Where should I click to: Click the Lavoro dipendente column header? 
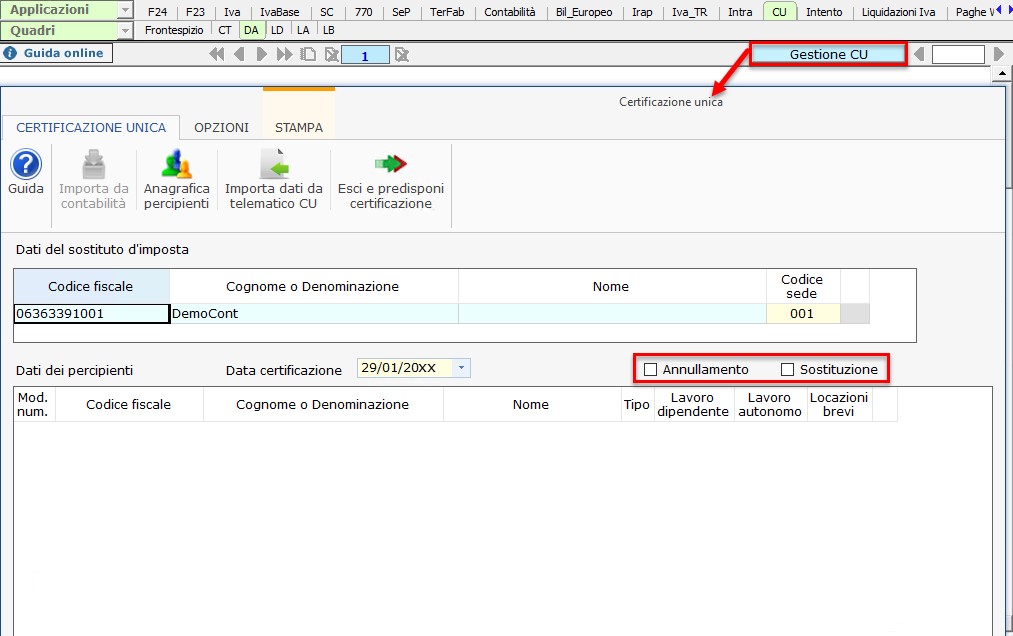click(693, 405)
